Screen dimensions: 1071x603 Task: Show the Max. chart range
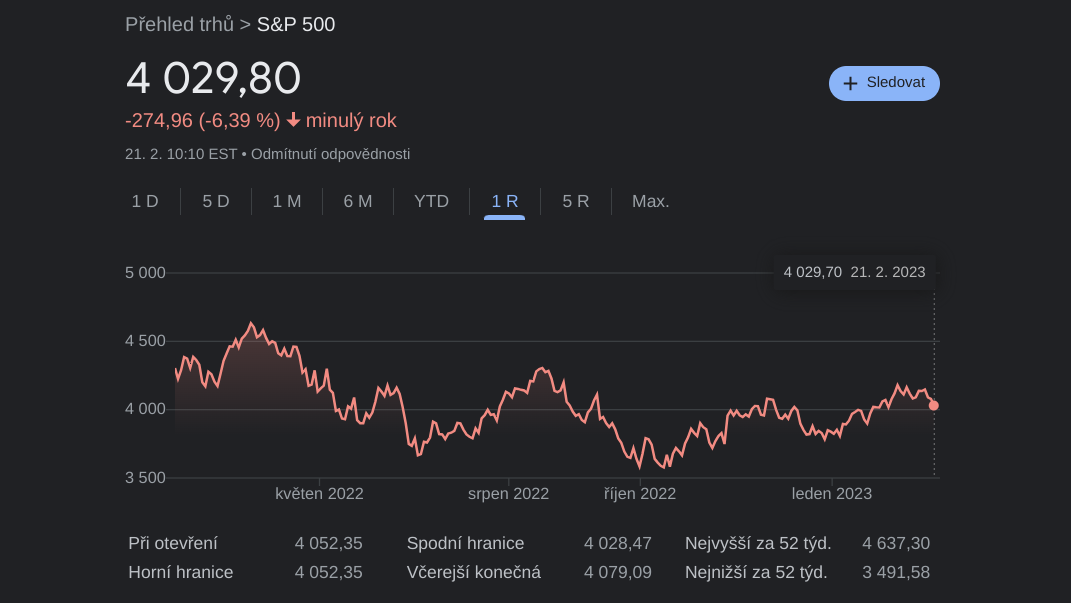[x=650, y=201]
